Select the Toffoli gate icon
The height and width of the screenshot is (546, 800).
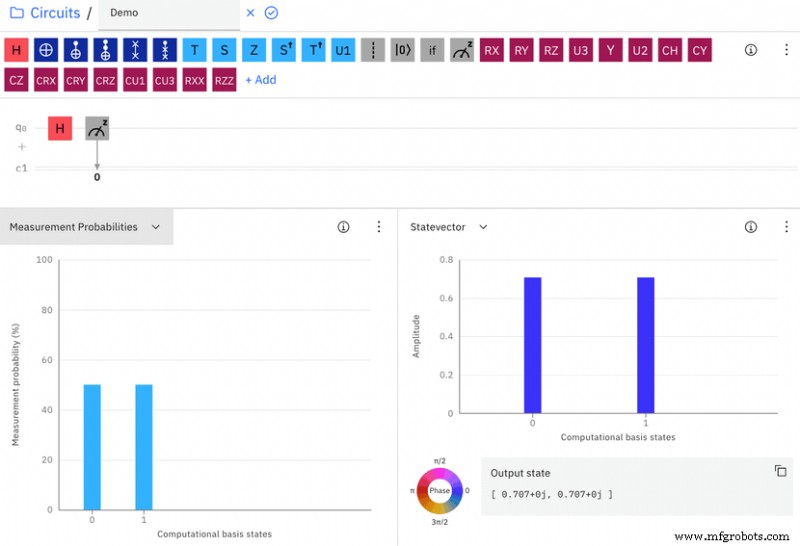105,50
